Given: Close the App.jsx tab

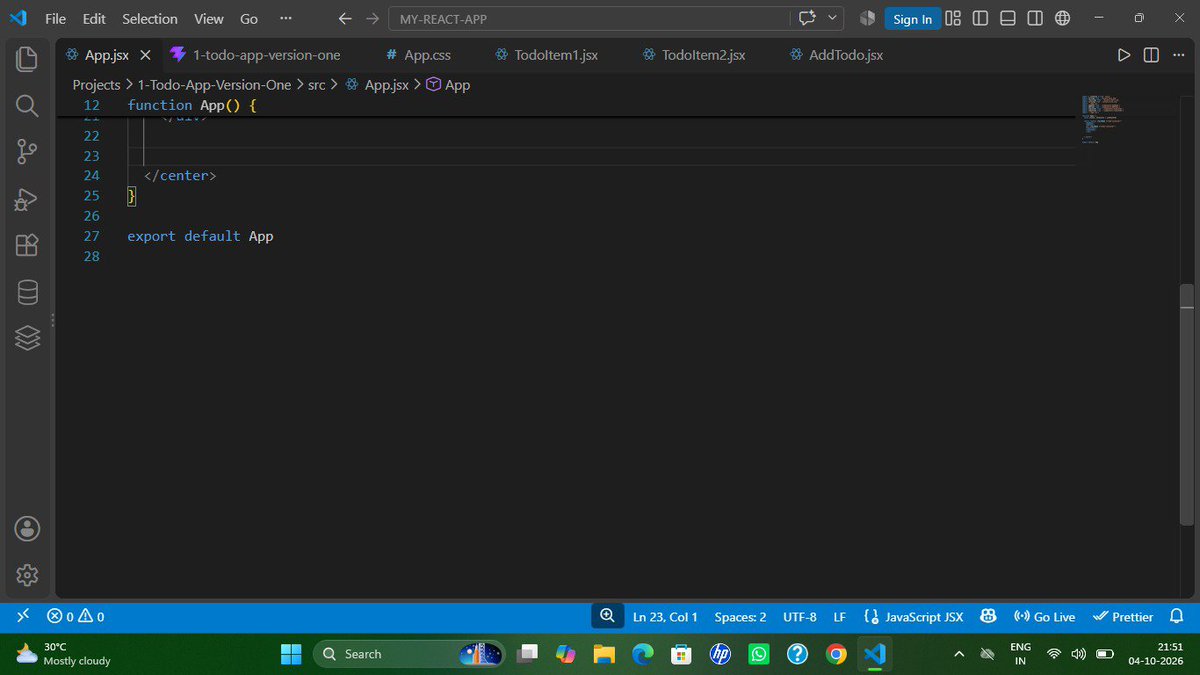Looking at the screenshot, I should [145, 55].
